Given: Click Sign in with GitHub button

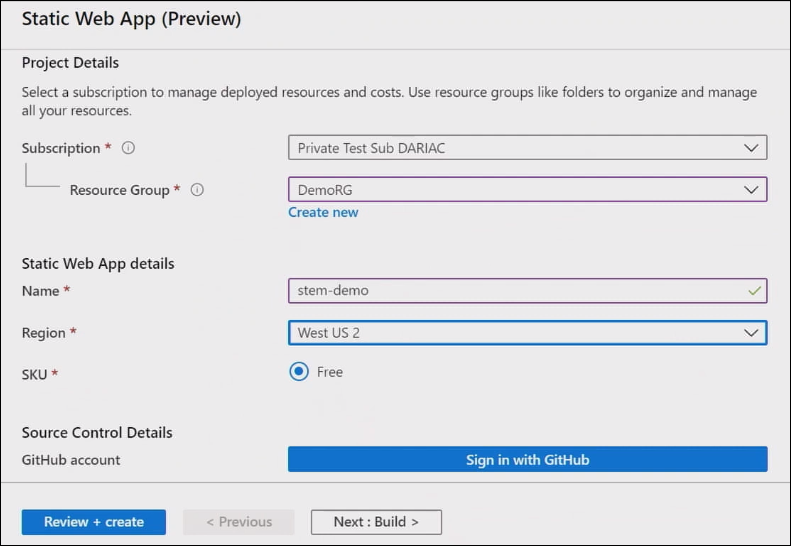Looking at the screenshot, I should click(x=528, y=459).
